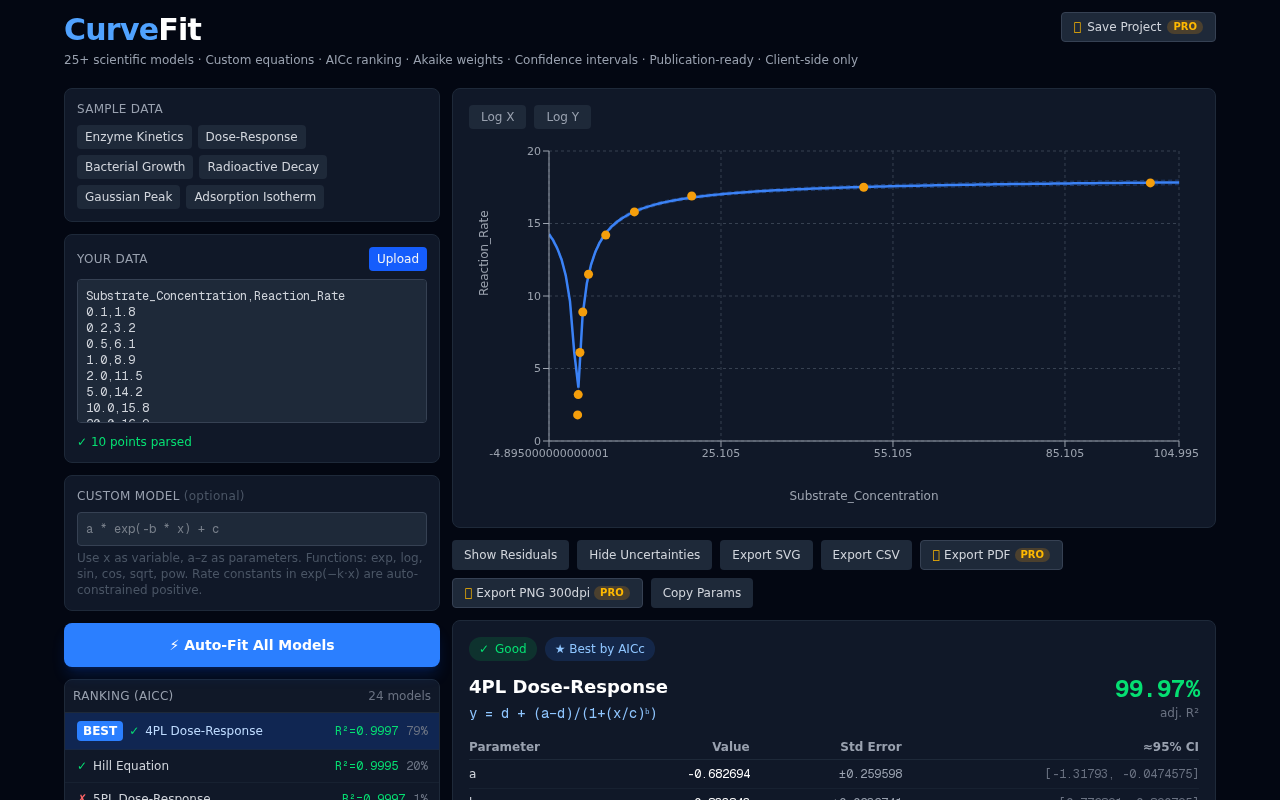Toggle the Log X axis scale

click(x=497, y=116)
